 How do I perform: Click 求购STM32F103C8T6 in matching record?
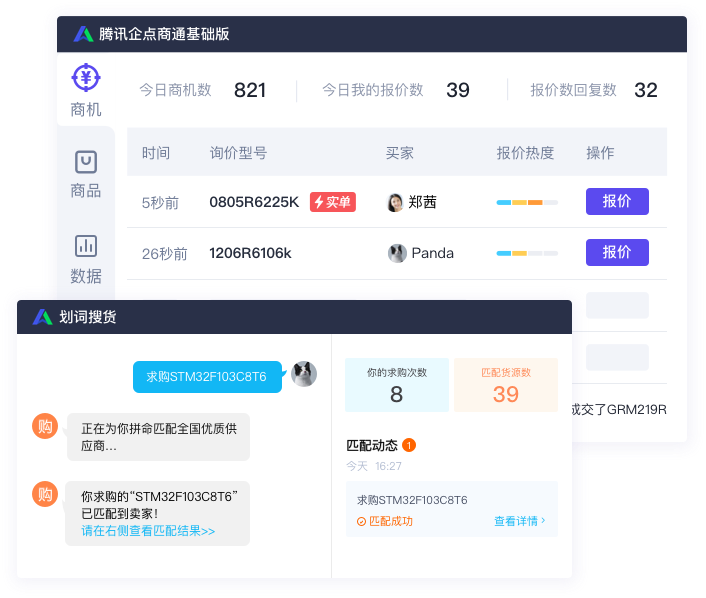click(412, 500)
